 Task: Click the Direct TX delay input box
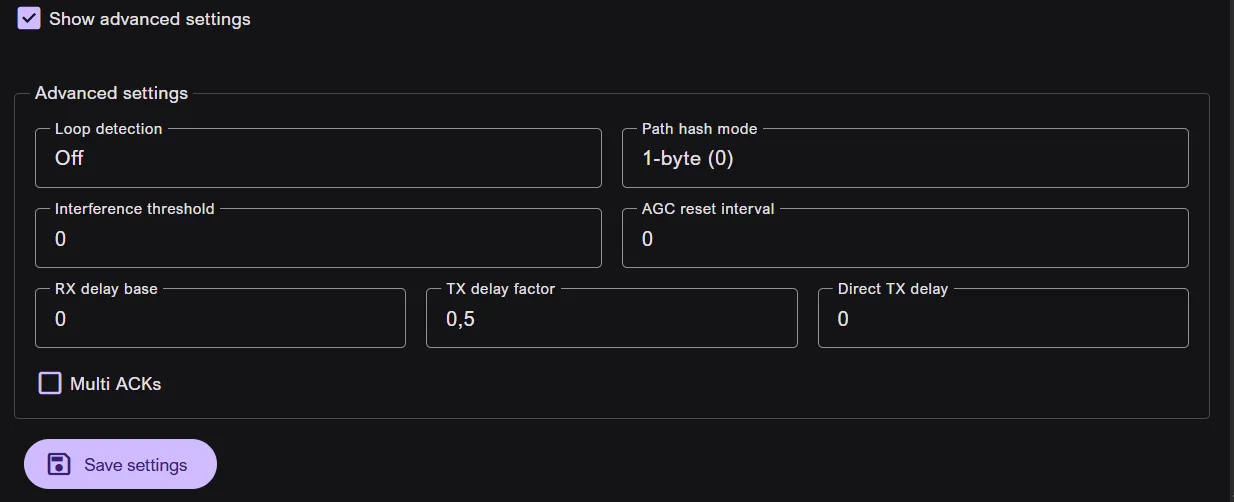(1002, 319)
